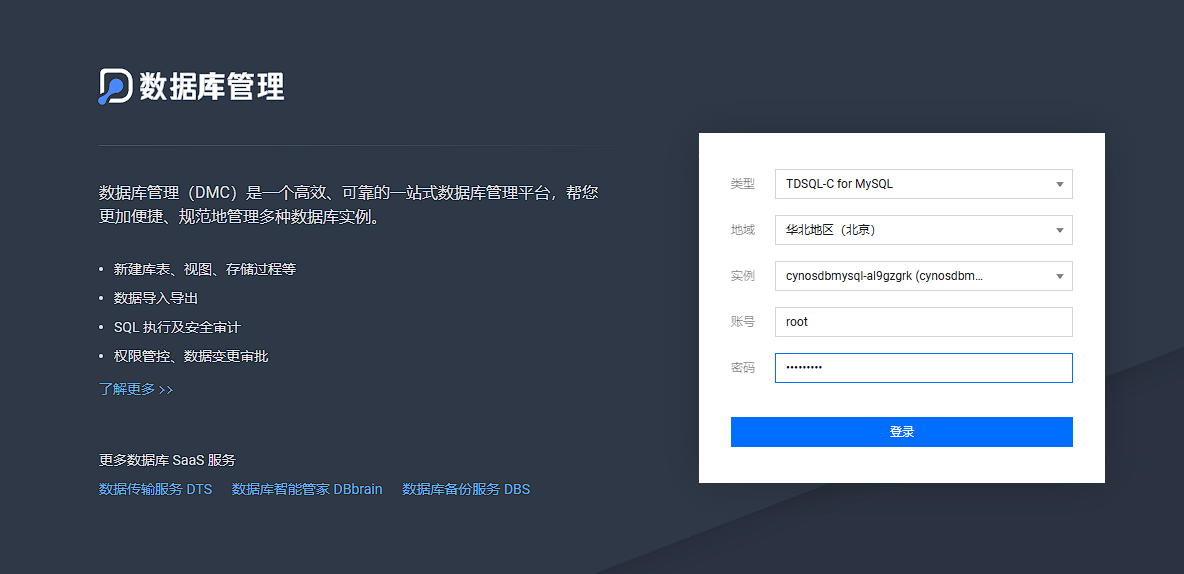Open the 数据传输服务 DTS link

point(156,489)
